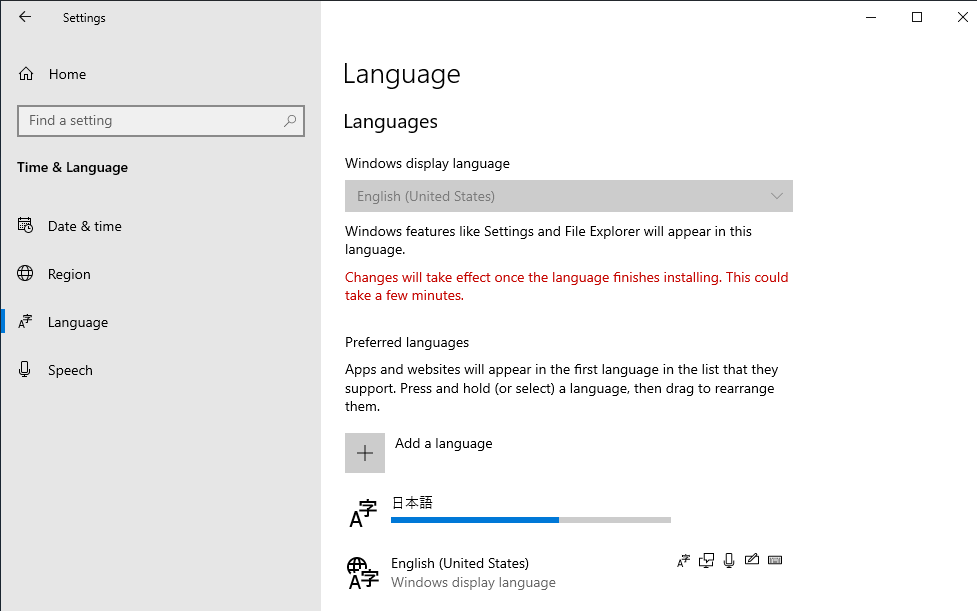Click the Windows display language heading label
The height and width of the screenshot is (611, 977).
[x=427, y=164]
